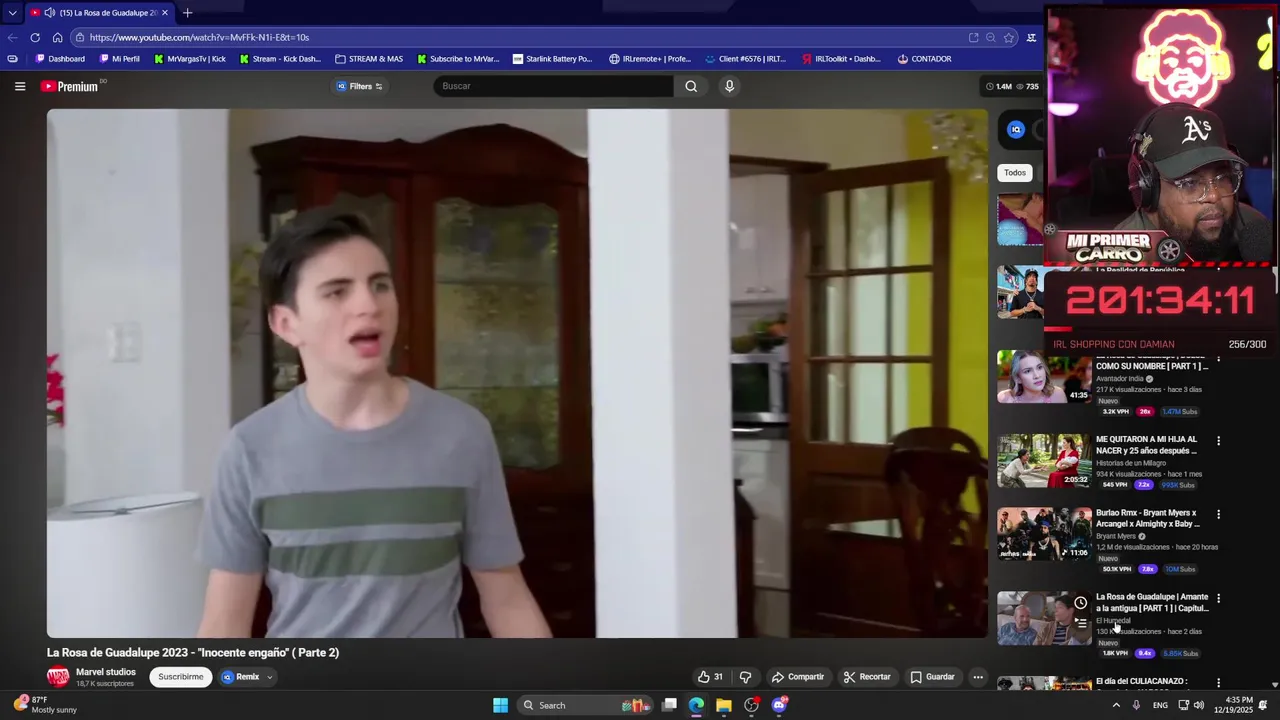
Task: Open the Dashboard bookmark
Action: (60, 59)
